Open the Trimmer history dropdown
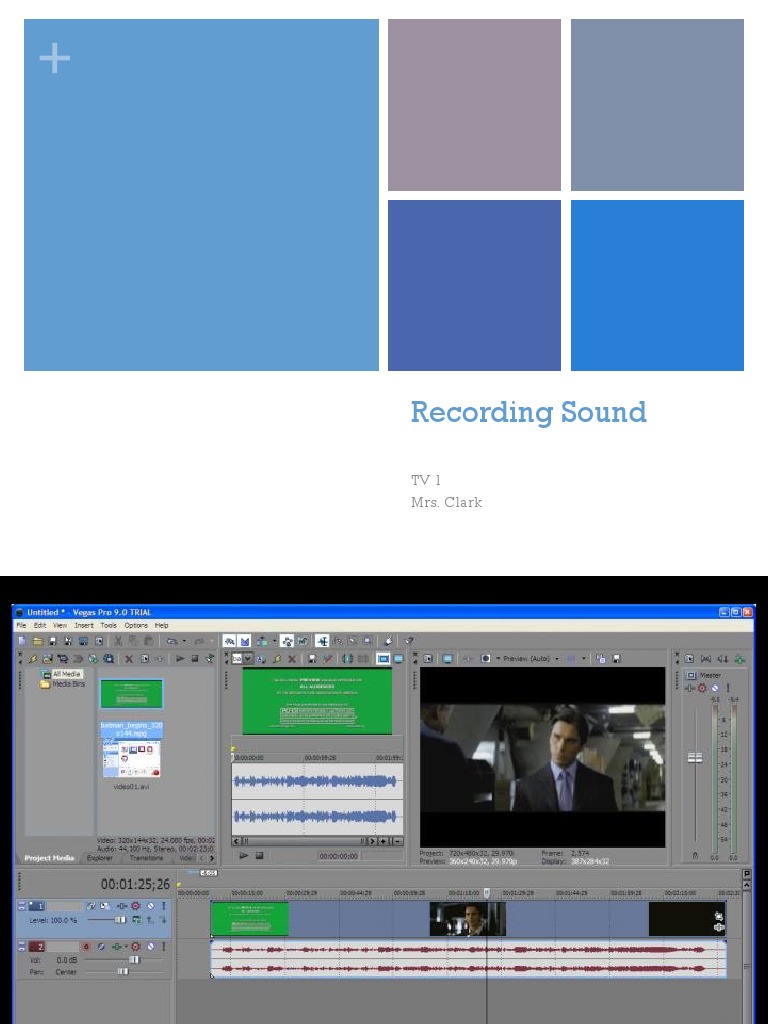Screen dimensions: 768x1024 248,658
